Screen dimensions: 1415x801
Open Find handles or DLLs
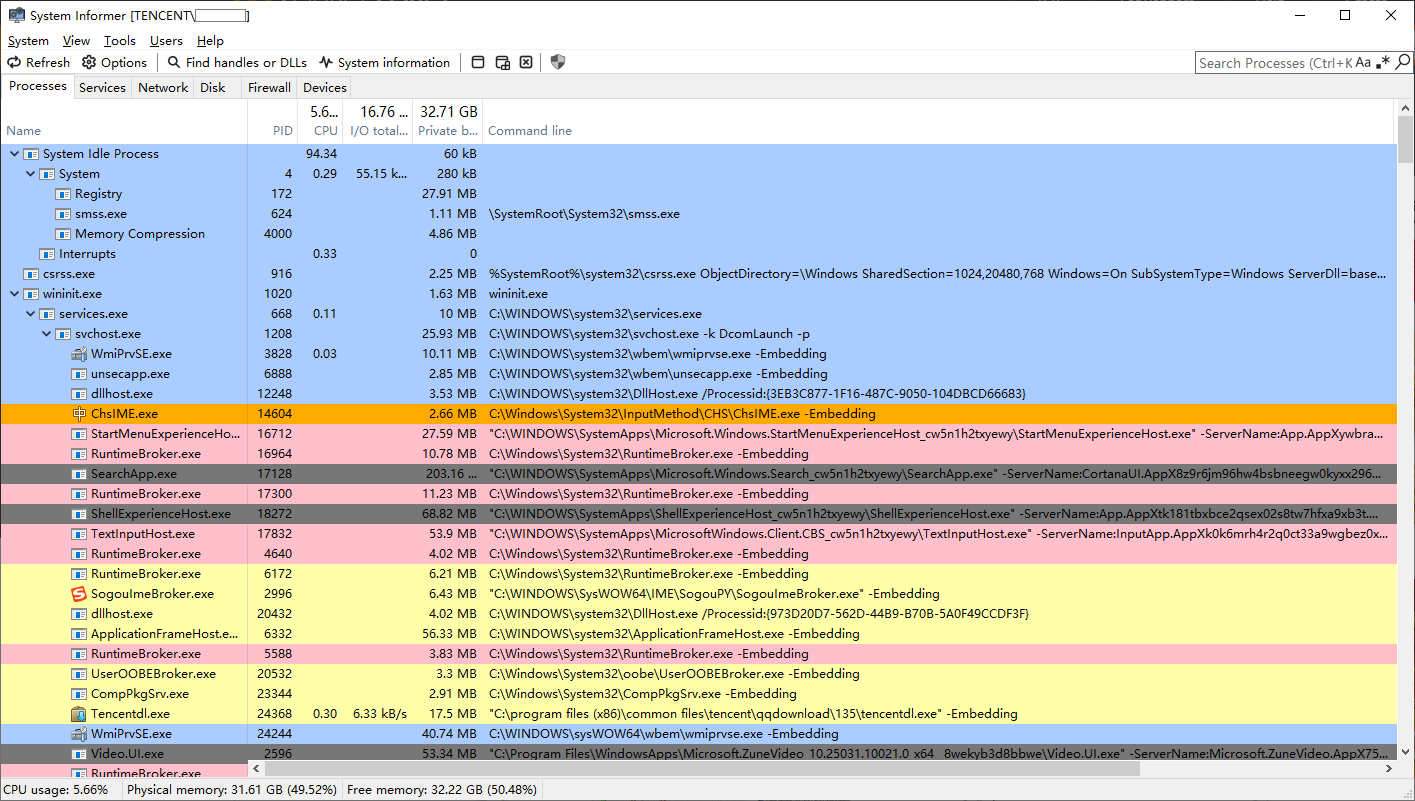click(x=238, y=62)
